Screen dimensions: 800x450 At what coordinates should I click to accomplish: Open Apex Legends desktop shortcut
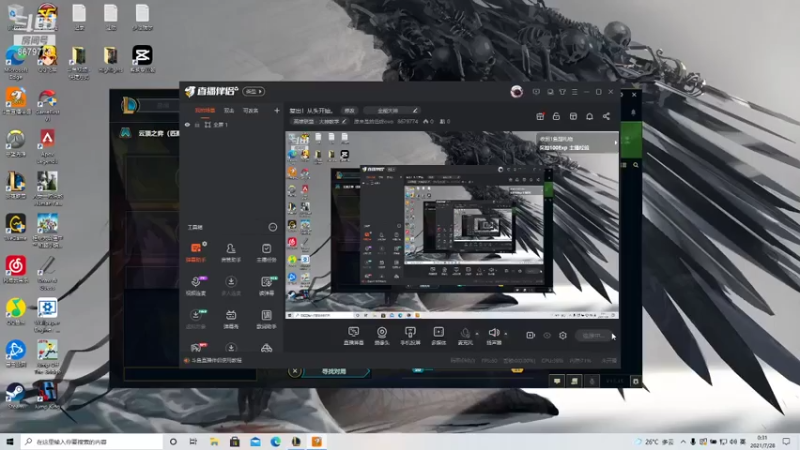point(47,146)
